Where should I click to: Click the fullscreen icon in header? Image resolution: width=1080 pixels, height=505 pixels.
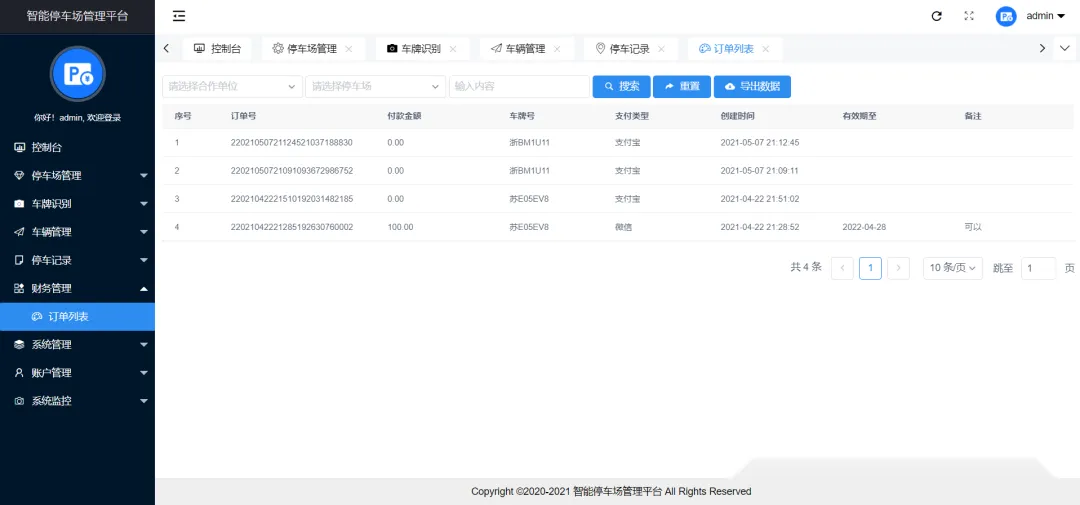[969, 16]
